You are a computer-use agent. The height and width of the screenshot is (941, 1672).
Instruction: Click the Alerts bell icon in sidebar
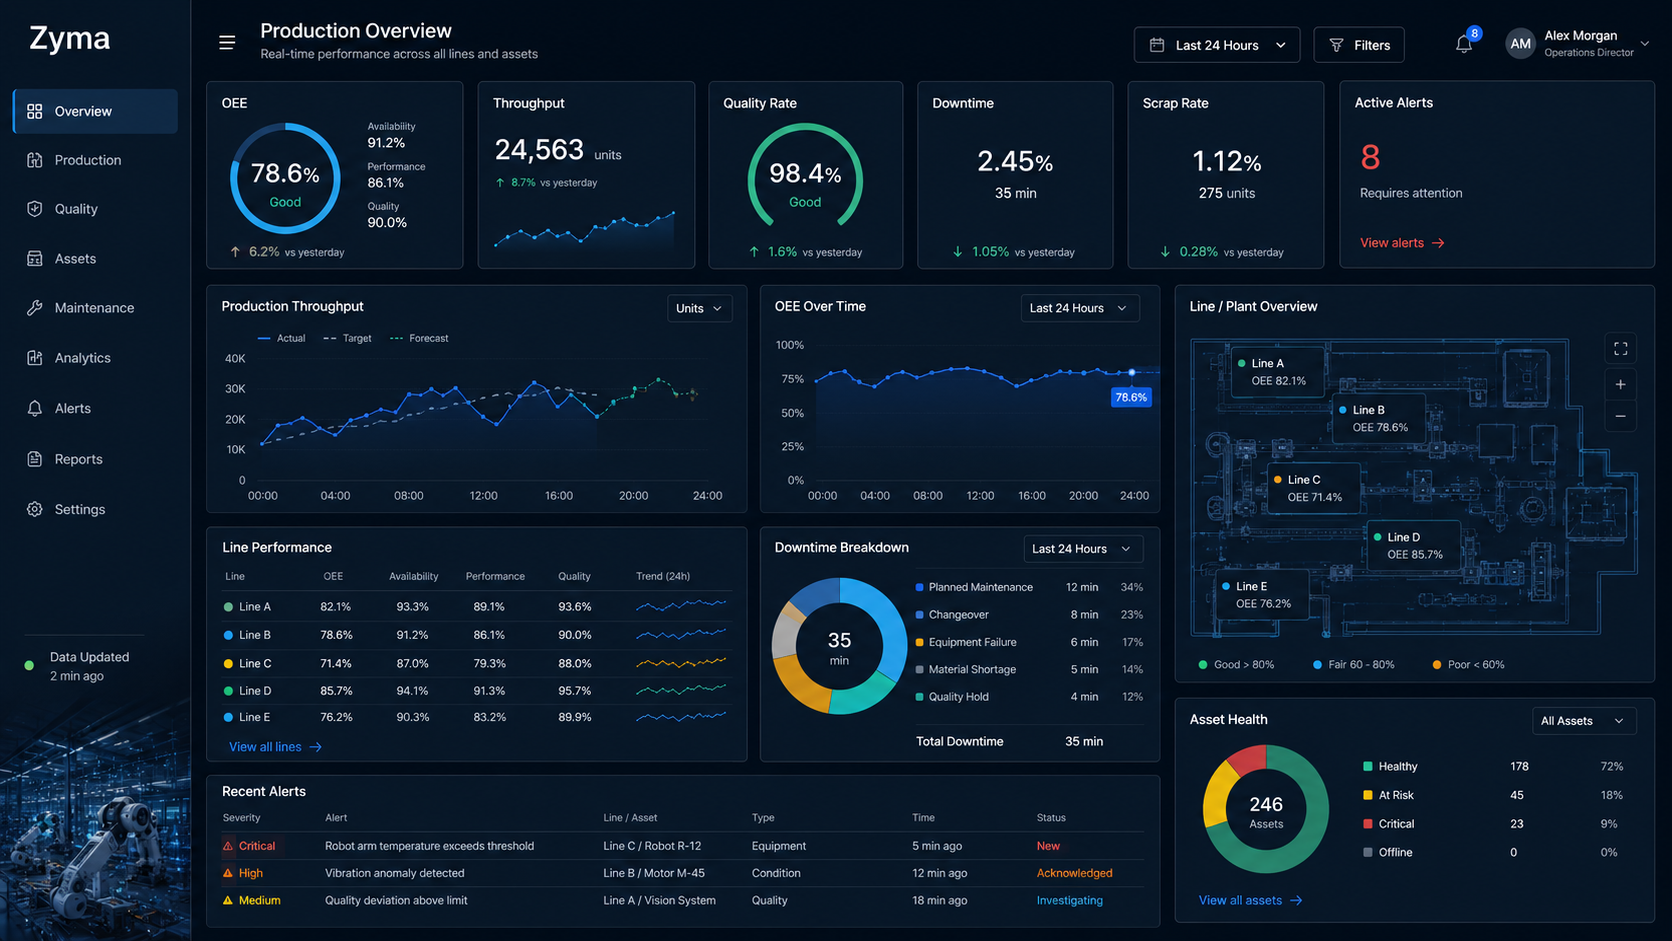[35, 408]
